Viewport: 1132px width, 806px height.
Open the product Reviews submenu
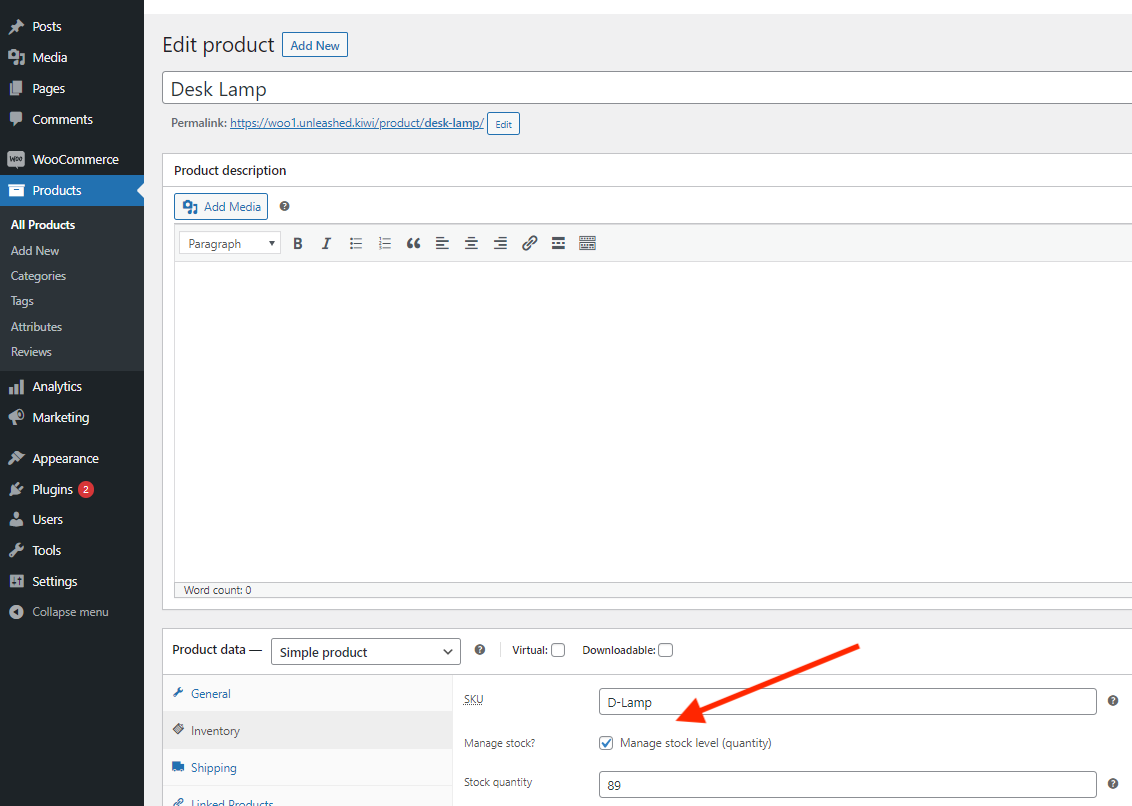[31, 352]
